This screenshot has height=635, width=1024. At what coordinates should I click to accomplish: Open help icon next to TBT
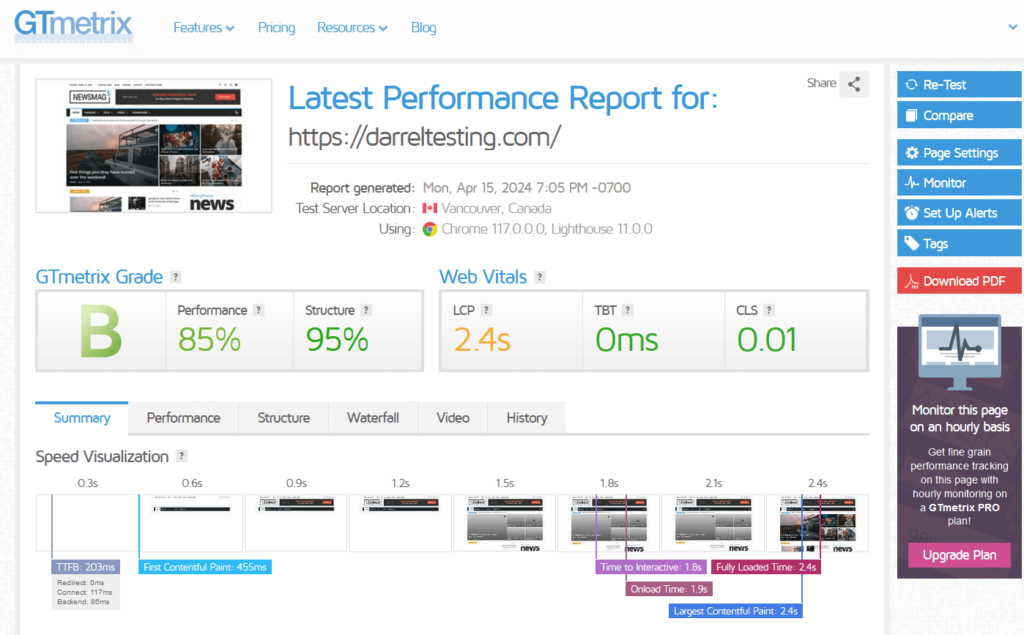628,310
